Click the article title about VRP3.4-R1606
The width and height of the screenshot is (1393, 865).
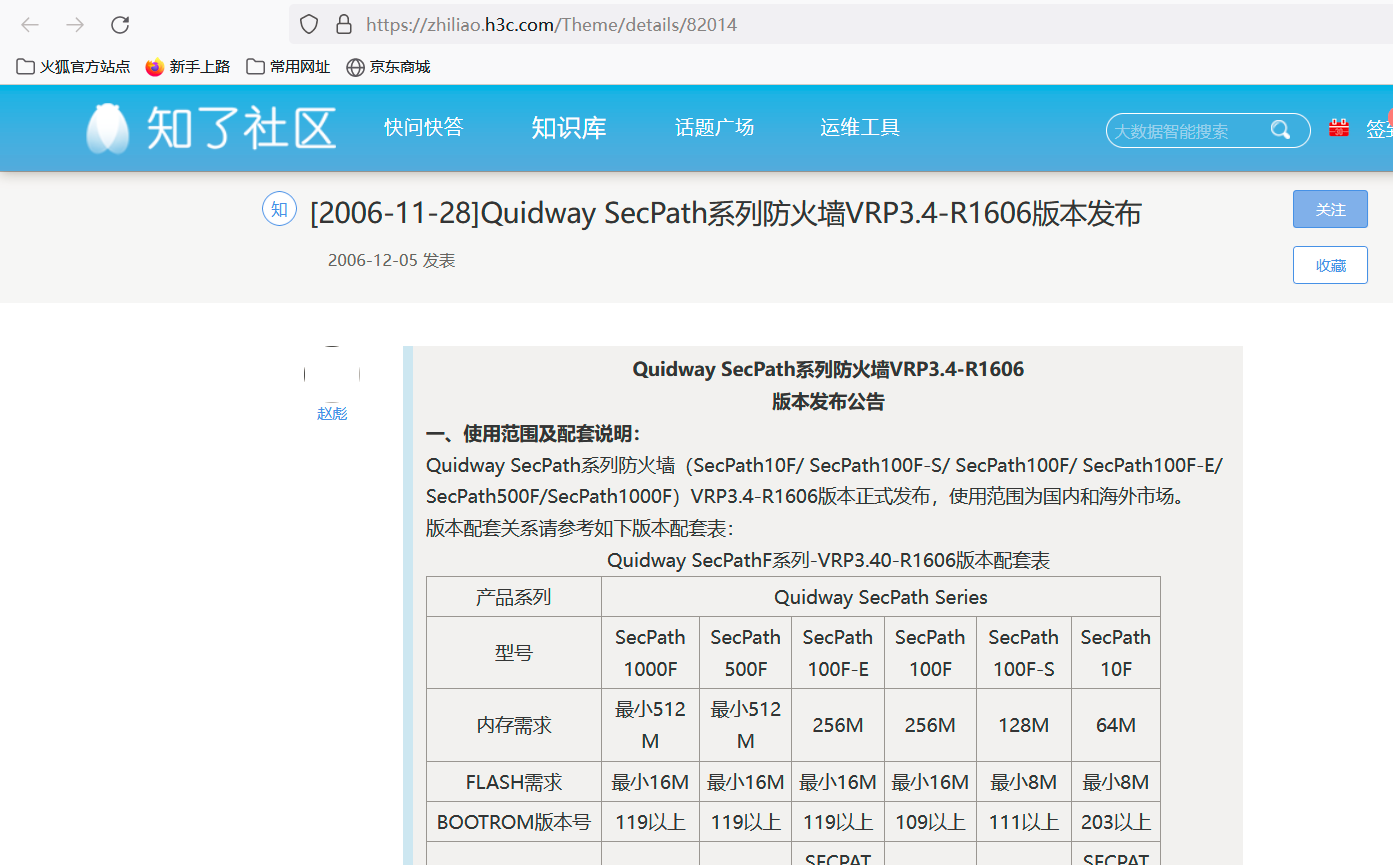726,213
